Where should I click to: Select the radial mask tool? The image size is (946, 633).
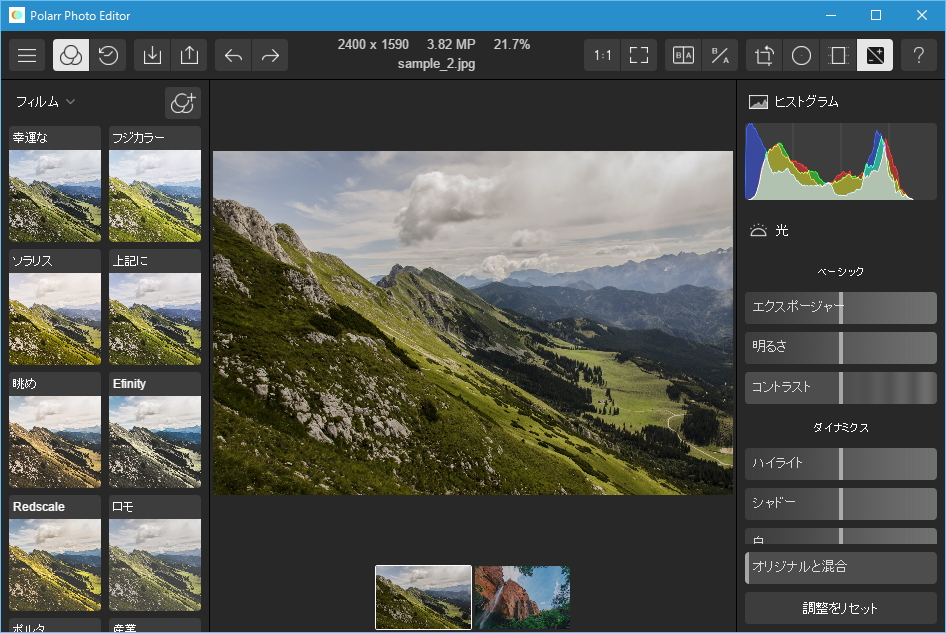coord(801,56)
